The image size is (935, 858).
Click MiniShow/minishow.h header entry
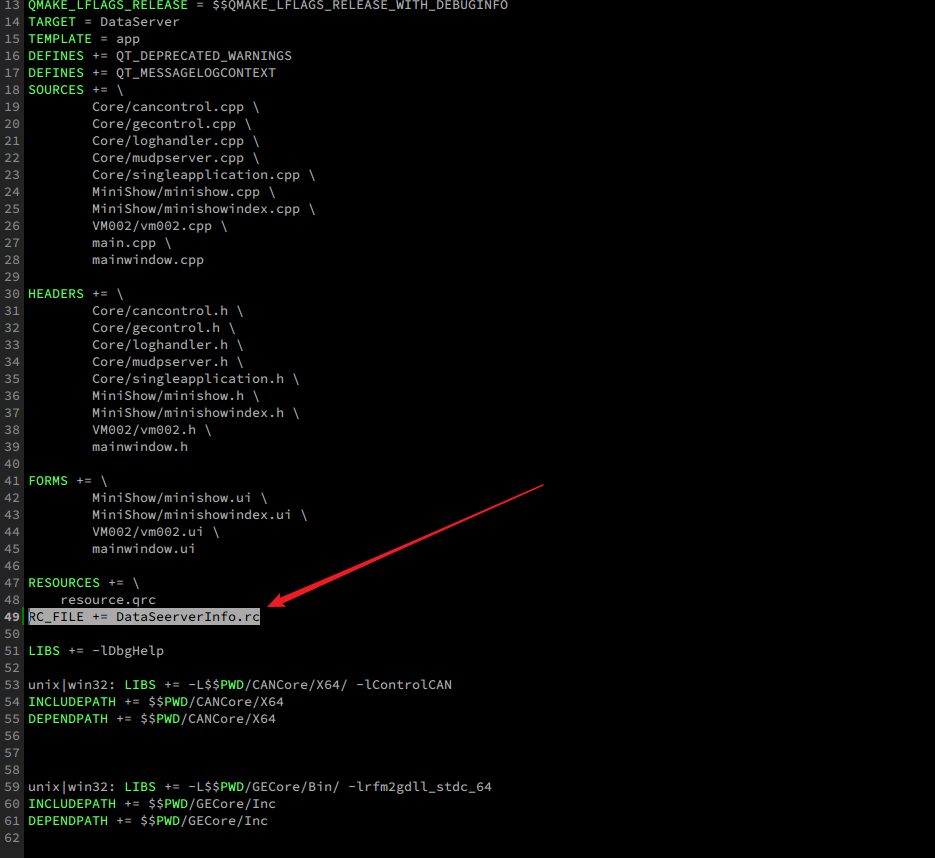point(175,396)
